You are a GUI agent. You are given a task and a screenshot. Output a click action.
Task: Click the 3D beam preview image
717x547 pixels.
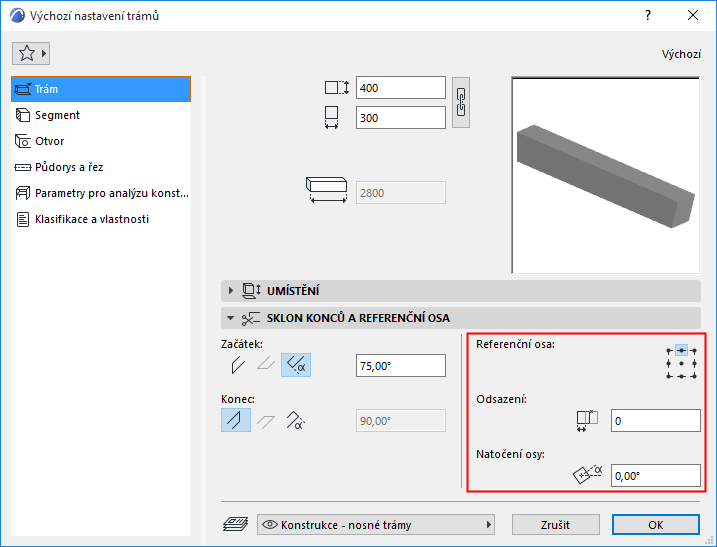(605, 175)
